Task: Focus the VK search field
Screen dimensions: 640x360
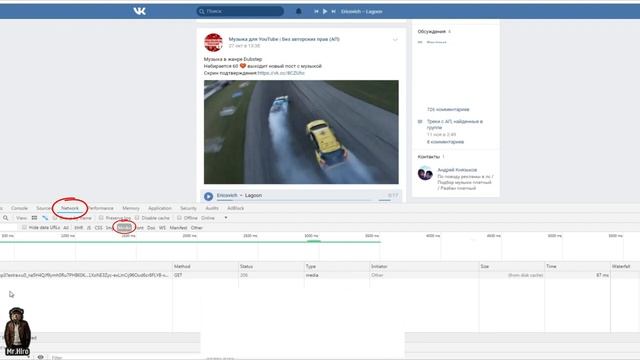Action: pyautogui.click(x=240, y=11)
